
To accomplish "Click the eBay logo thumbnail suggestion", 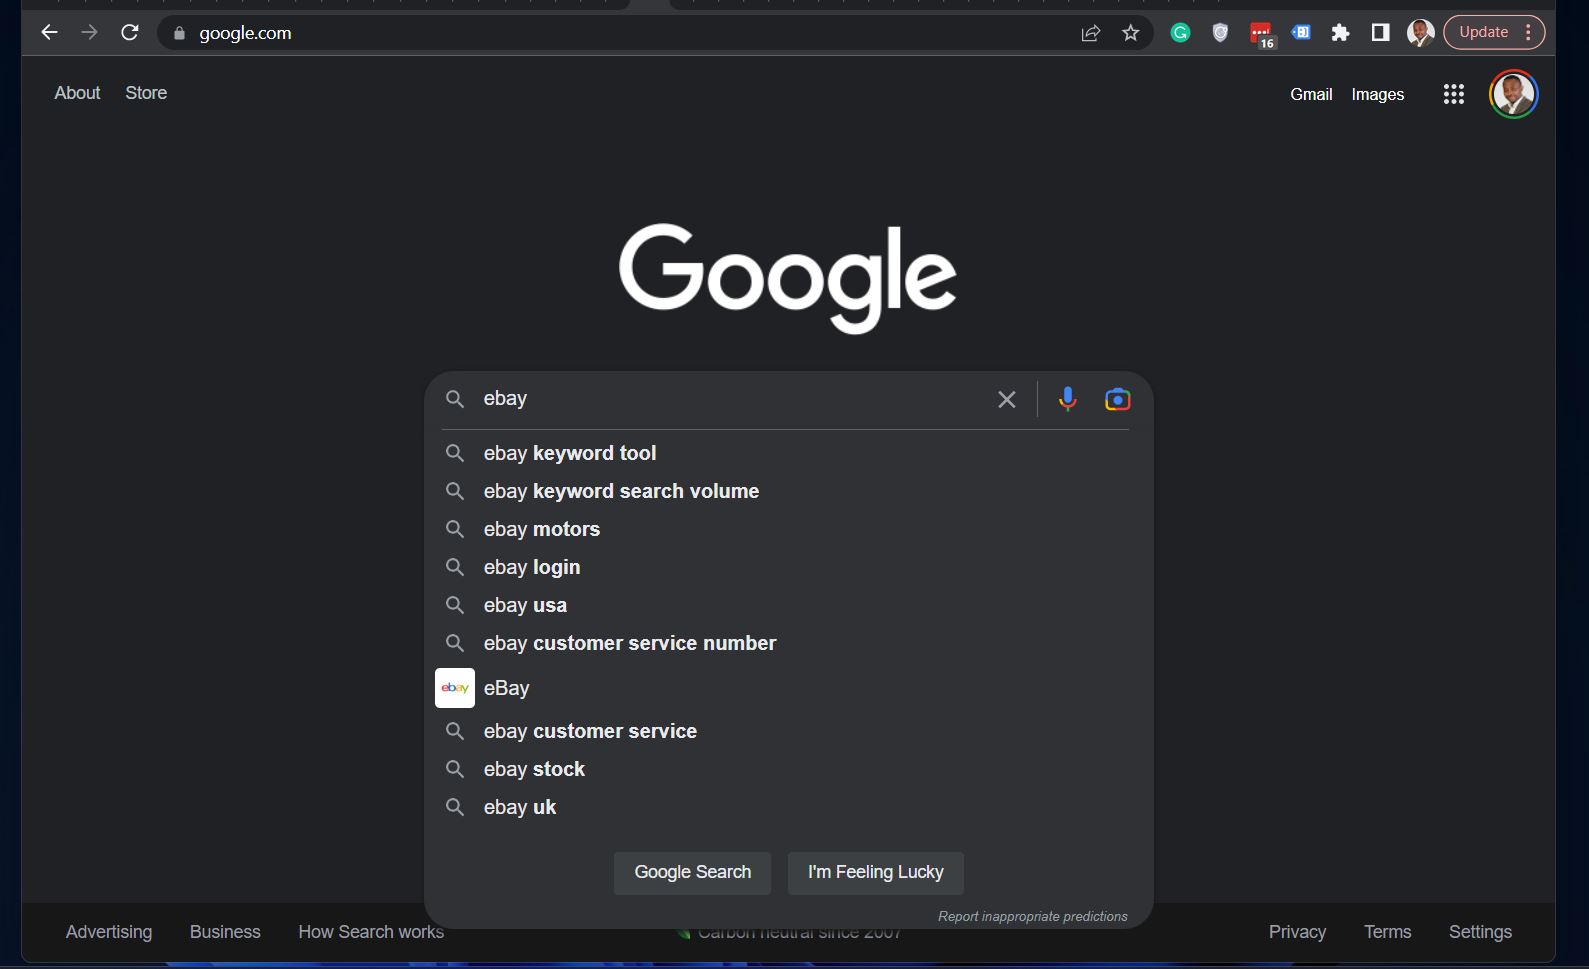I will pyautogui.click(x=455, y=688).
